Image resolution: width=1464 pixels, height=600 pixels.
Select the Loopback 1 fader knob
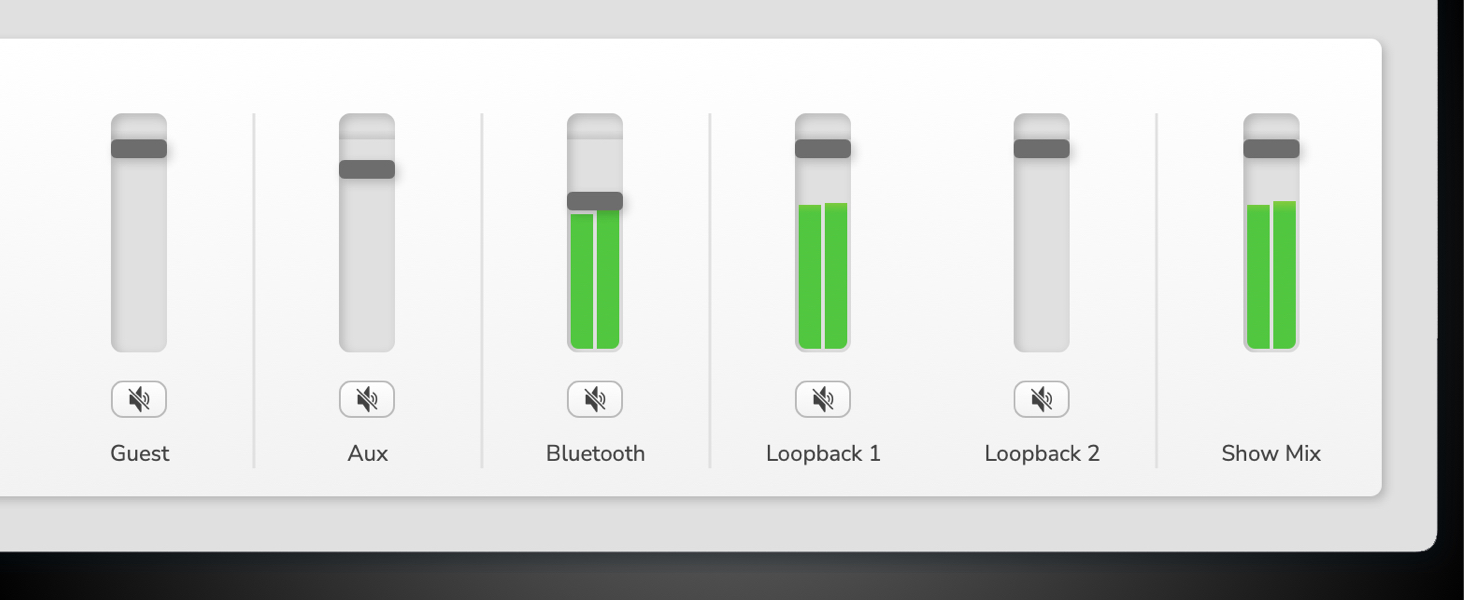(823, 149)
